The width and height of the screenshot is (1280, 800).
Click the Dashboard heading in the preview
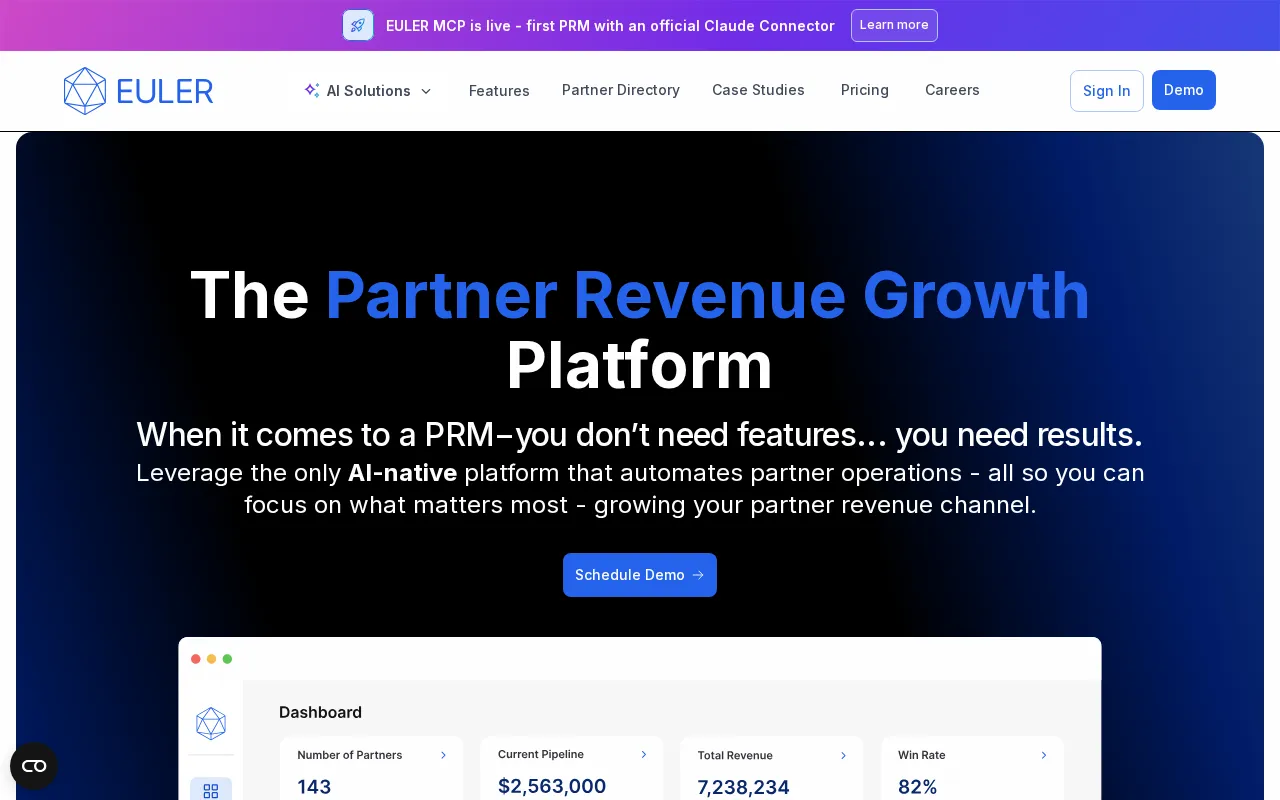pos(320,712)
